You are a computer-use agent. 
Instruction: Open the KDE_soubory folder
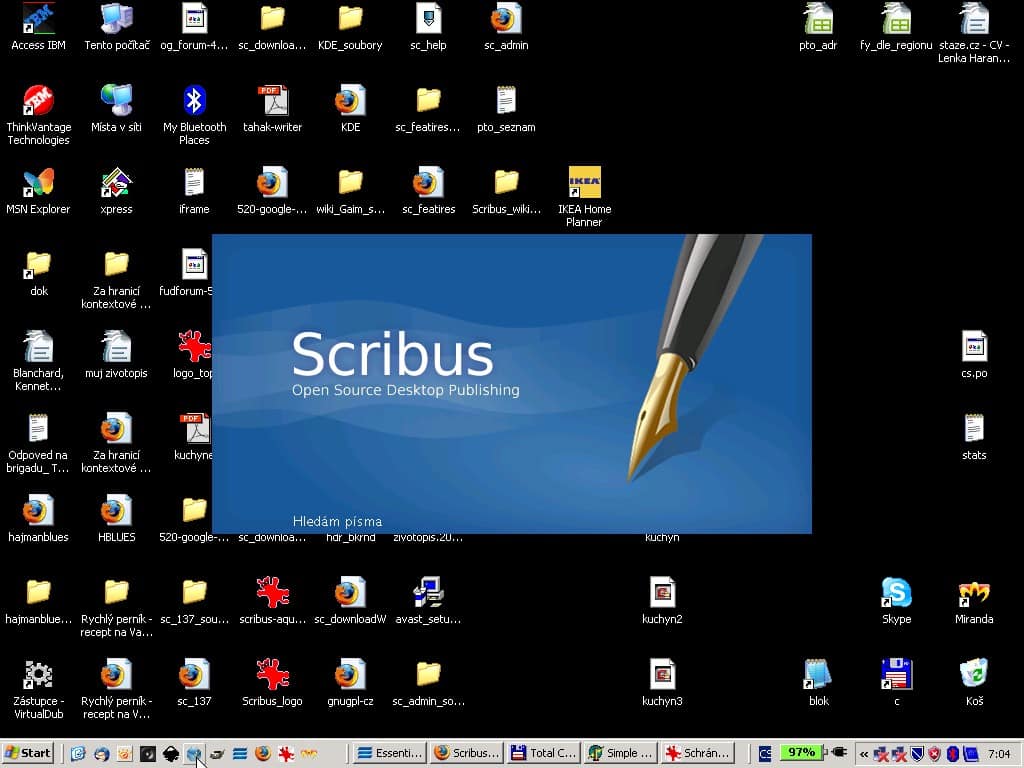[351, 26]
